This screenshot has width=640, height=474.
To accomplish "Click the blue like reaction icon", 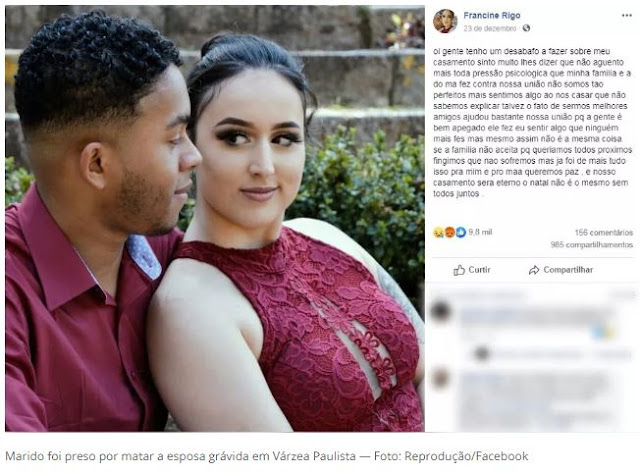I will [460, 233].
